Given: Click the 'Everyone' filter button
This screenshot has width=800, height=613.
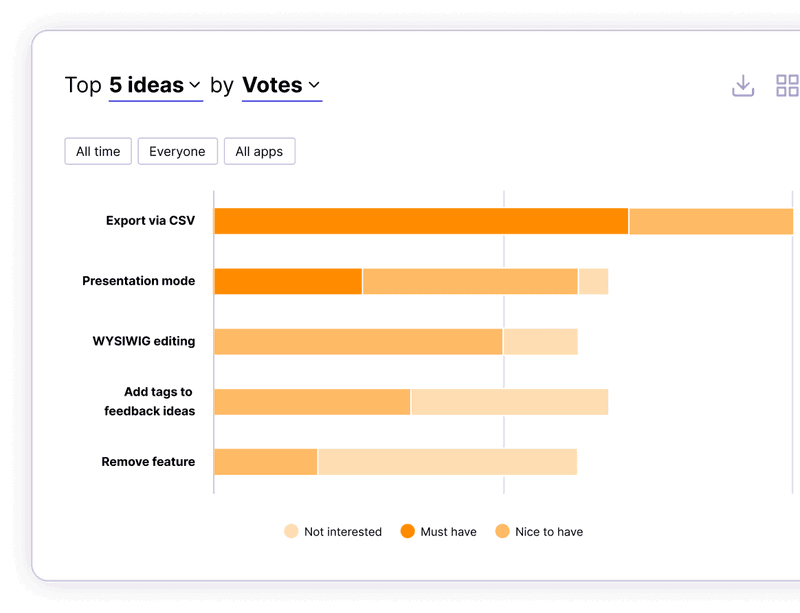Looking at the screenshot, I should 177,152.
